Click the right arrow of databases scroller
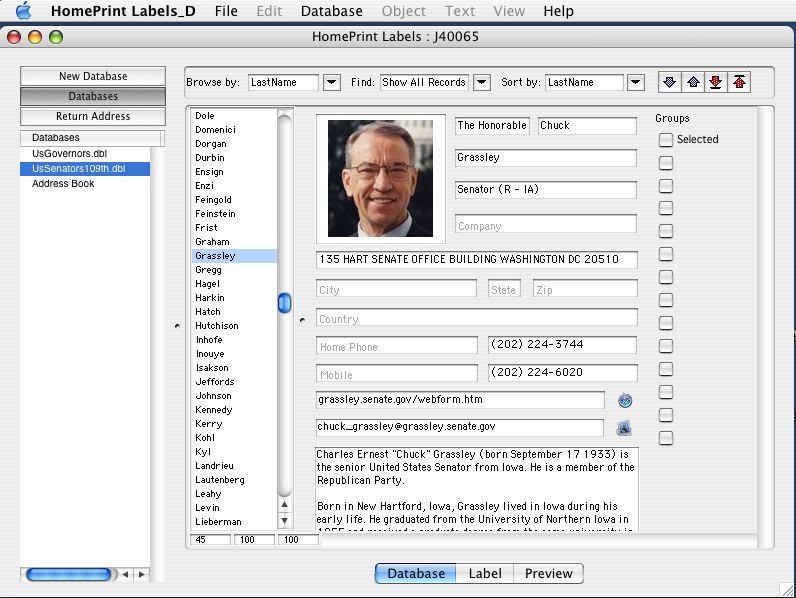The image size is (796, 598). click(142, 575)
